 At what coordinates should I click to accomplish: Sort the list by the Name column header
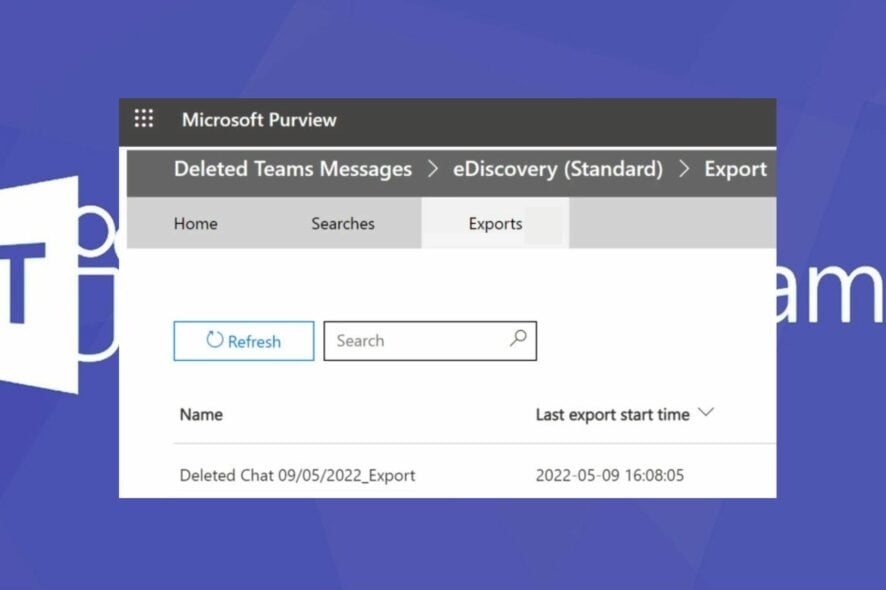201,413
